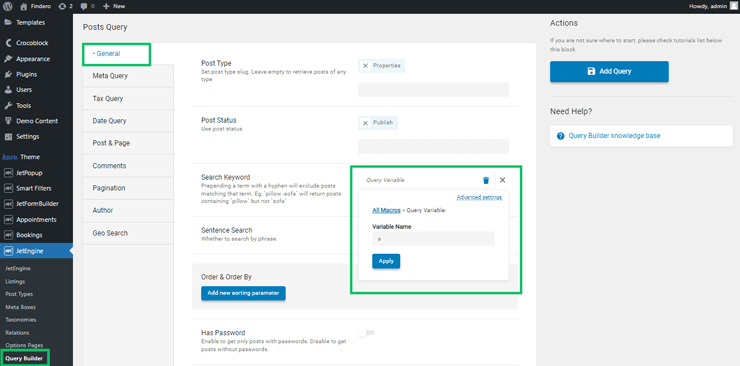The height and width of the screenshot is (366, 740).
Task: Switch to the Meta Query tab
Action: click(128, 76)
